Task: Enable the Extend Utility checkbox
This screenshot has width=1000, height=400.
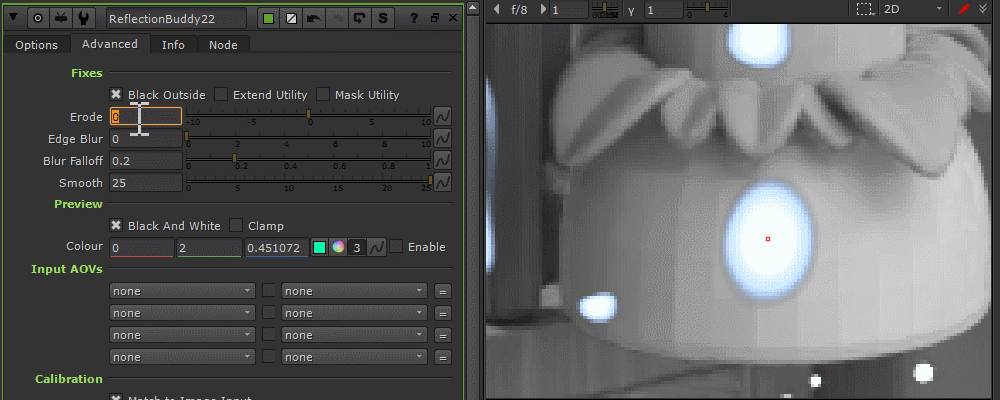Action: click(x=221, y=94)
